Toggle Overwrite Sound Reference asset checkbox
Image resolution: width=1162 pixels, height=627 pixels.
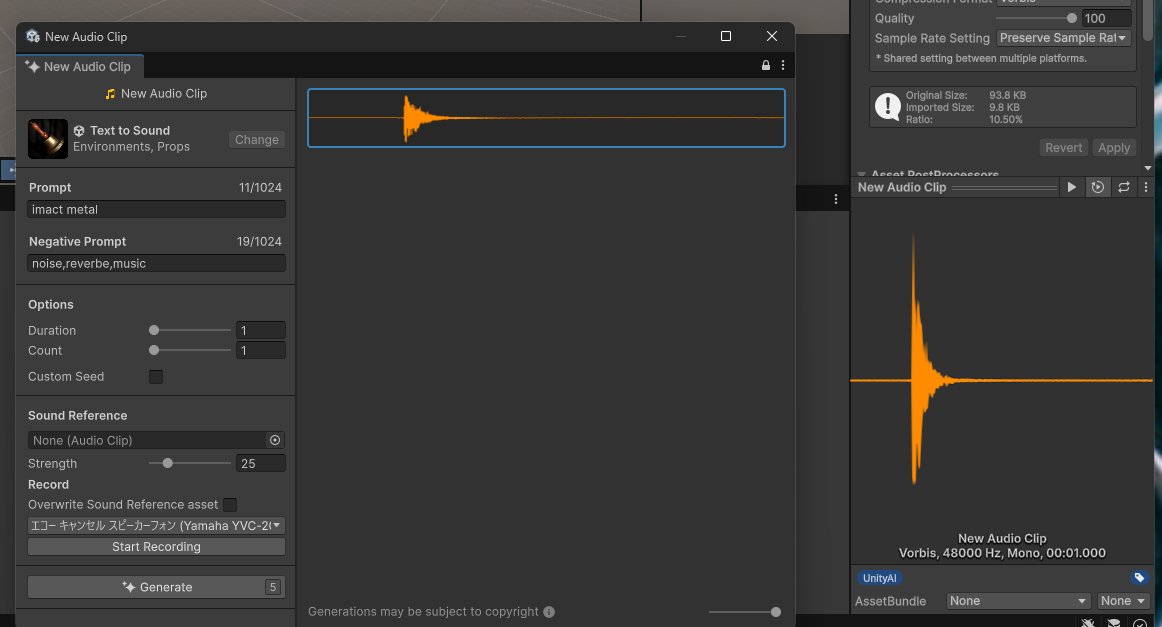[230, 505]
